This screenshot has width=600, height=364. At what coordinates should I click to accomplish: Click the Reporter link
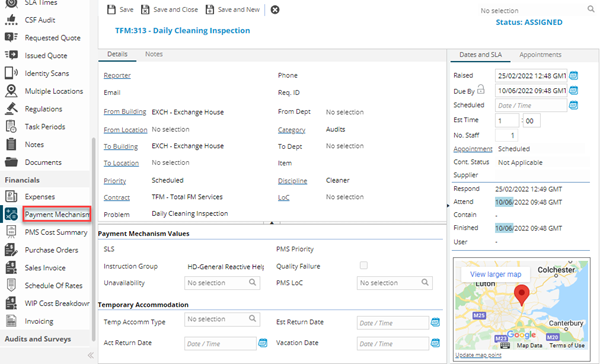pos(117,75)
